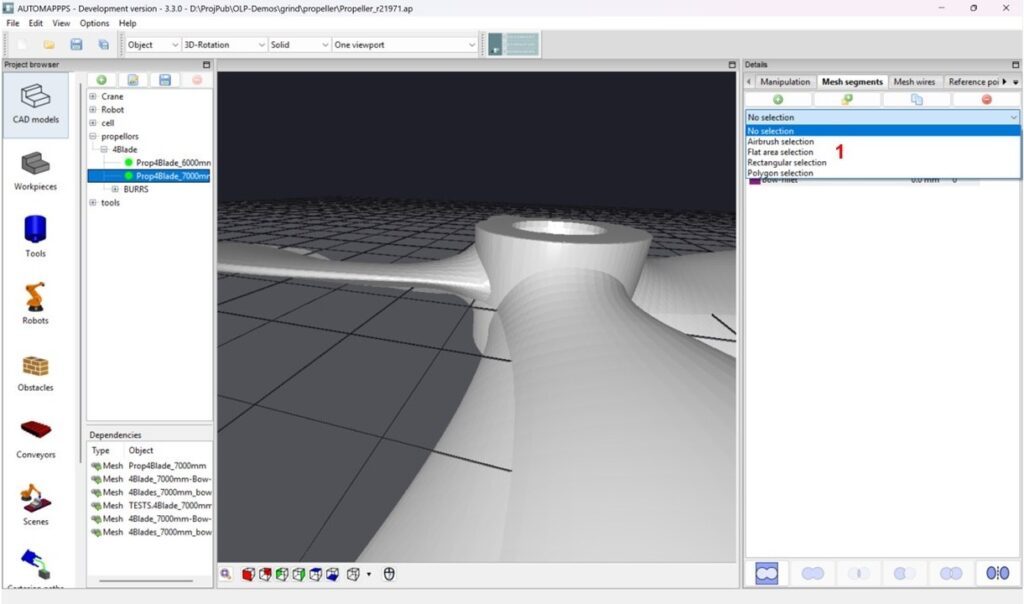Click the mouse icon below the viewport
The height and width of the screenshot is (604, 1024).
(x=389, y=574)
